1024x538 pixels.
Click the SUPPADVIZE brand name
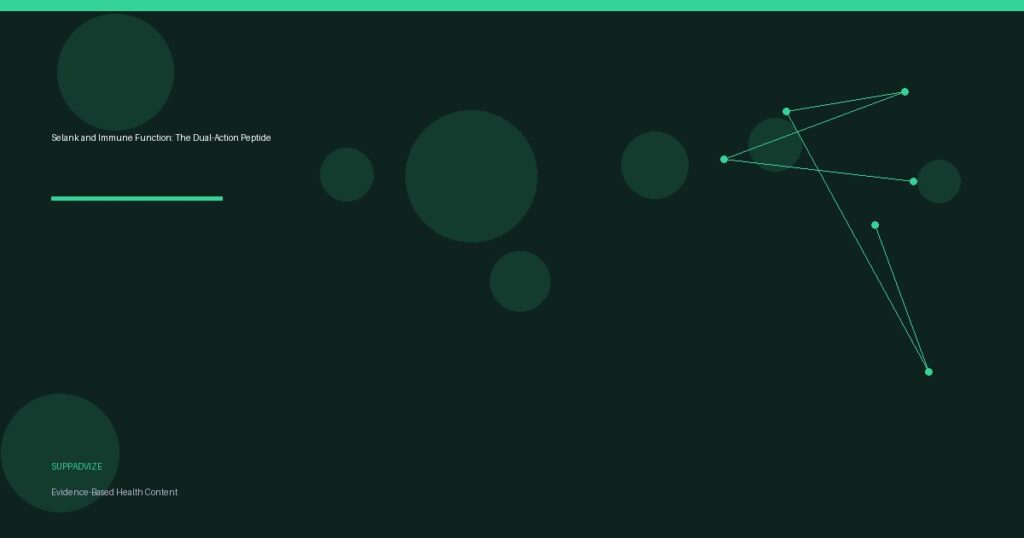tap(77, 467)
